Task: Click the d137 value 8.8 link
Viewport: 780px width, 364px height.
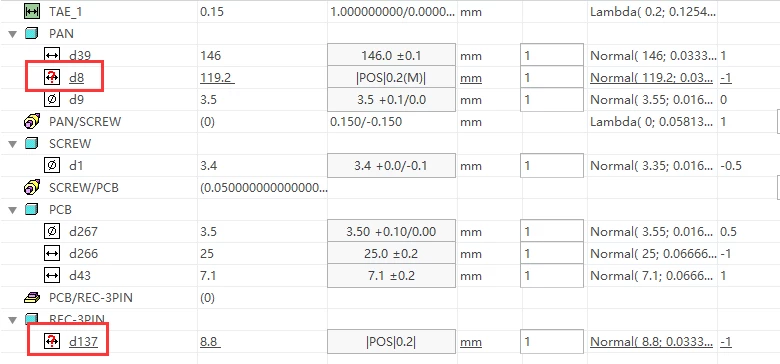Action: pos(210,342)
